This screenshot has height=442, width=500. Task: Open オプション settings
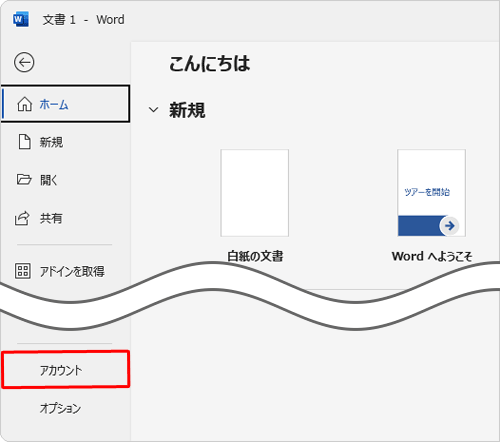point(65,408)
